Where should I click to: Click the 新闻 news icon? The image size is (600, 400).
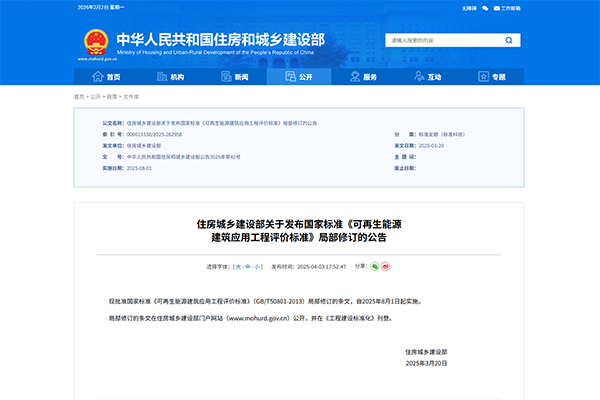click(227, 77)
